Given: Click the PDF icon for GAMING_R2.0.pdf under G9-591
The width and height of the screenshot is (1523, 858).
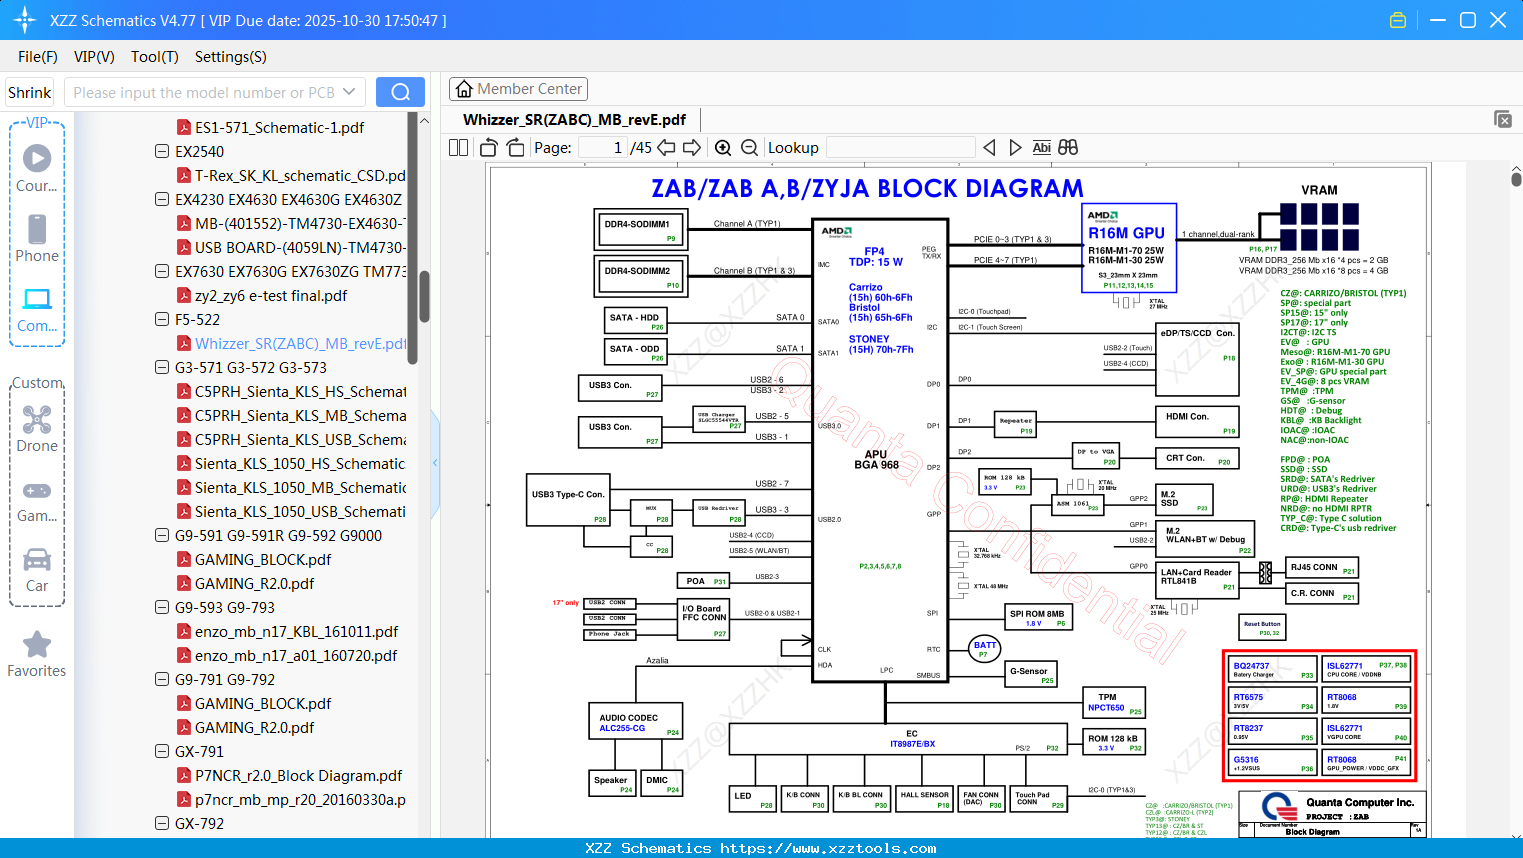Looking at the screenshot, I should pos(184,583).
